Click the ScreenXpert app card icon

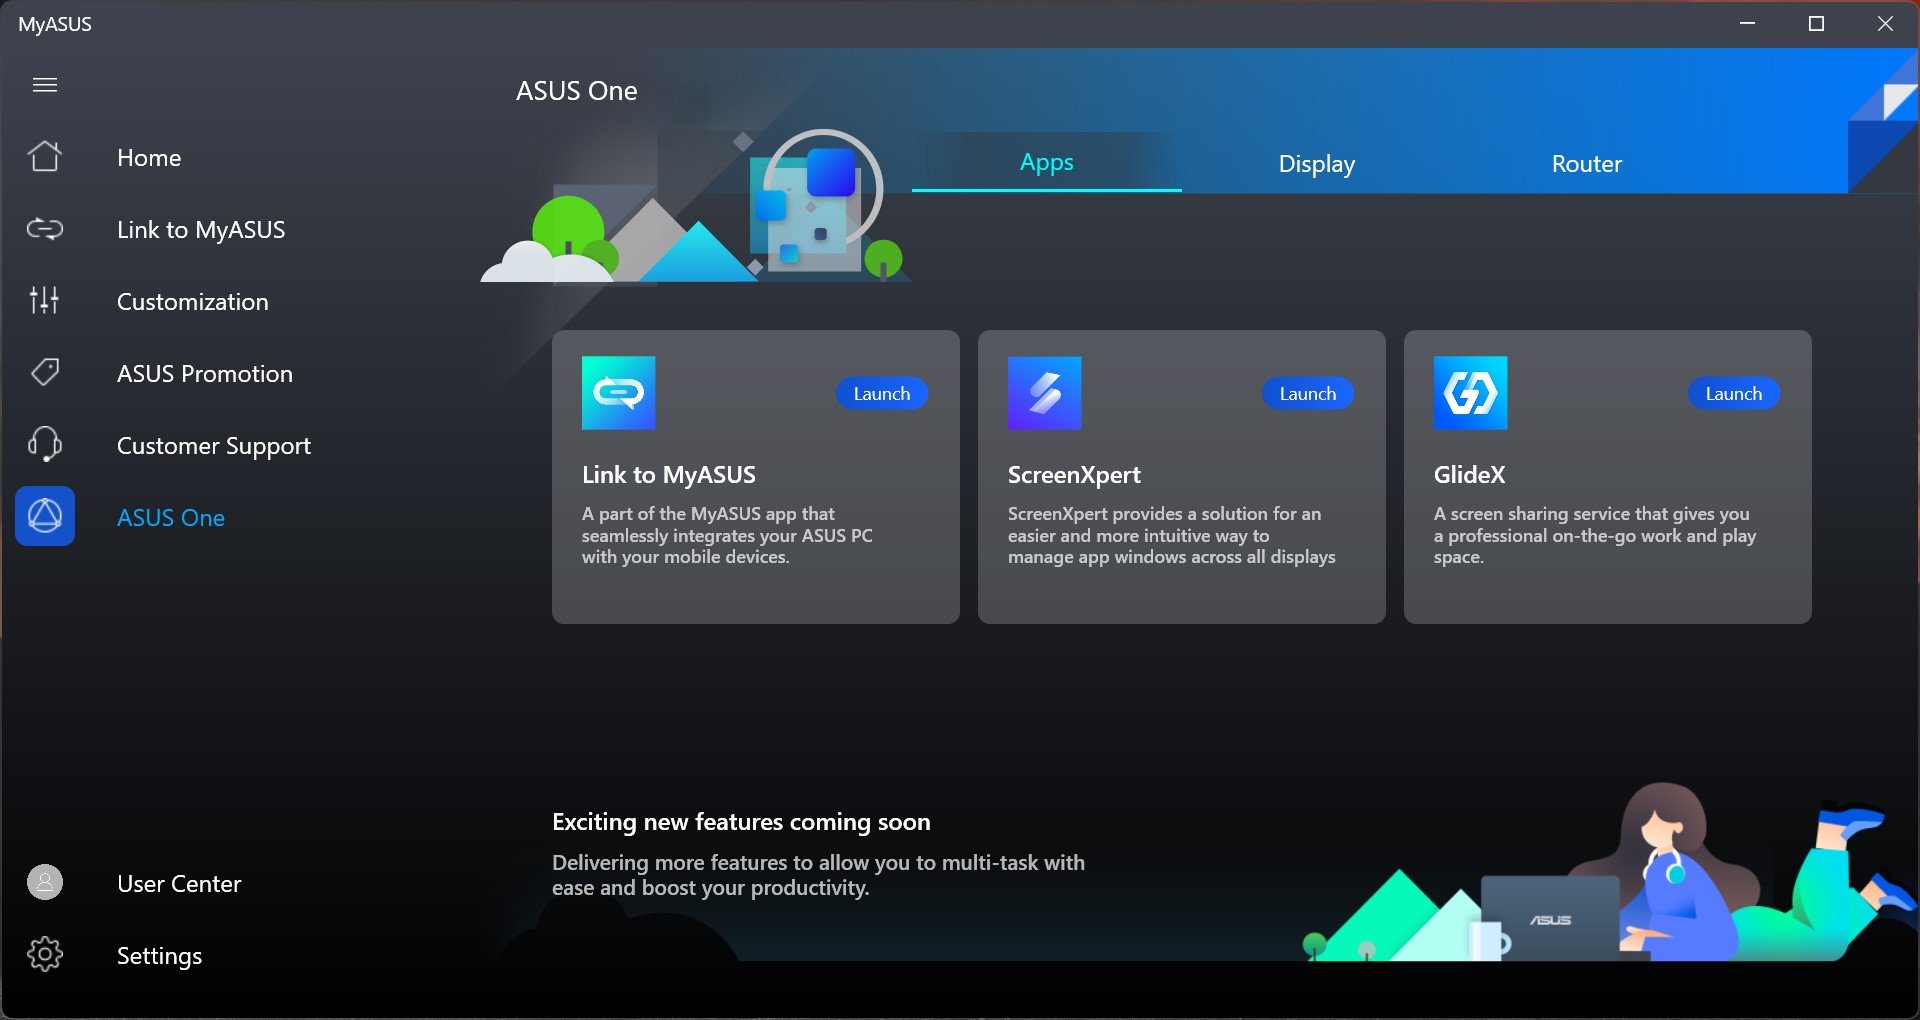[x=1045, y=393]
